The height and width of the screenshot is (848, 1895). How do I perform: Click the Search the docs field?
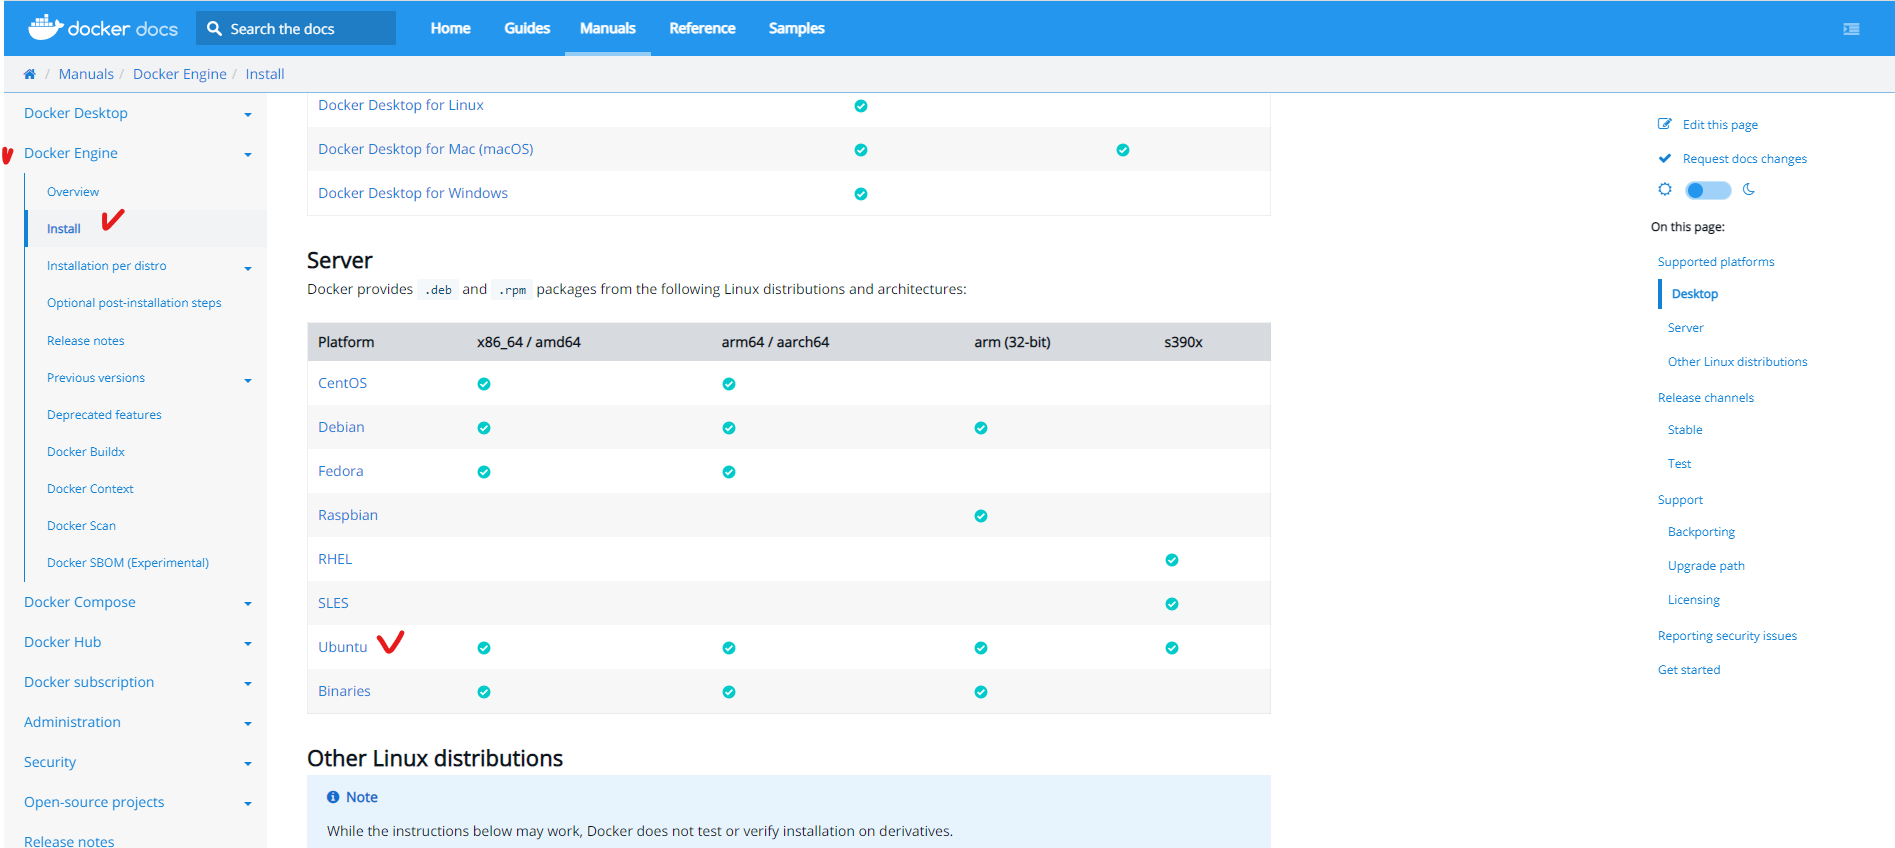tap(296, 28)
